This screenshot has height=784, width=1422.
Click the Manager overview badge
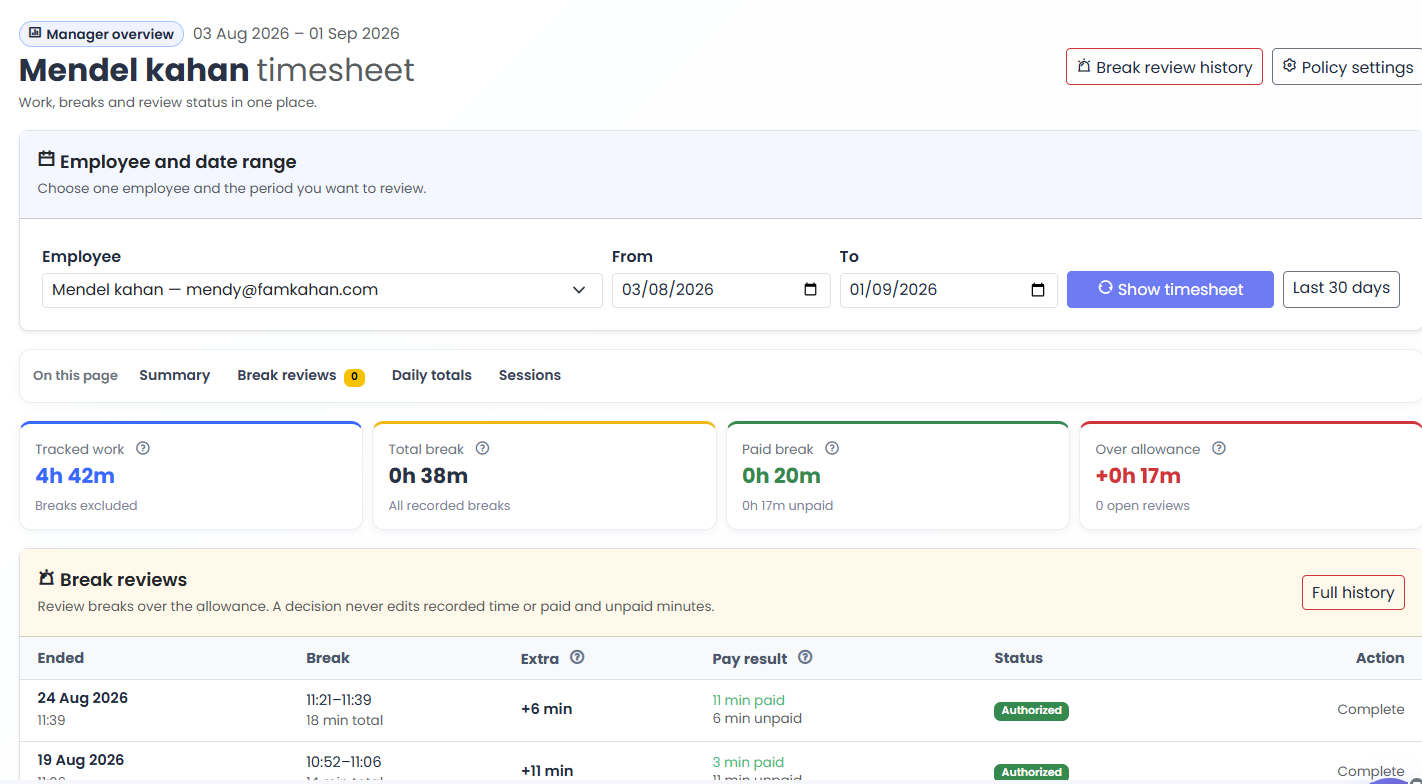click(101, 34)
